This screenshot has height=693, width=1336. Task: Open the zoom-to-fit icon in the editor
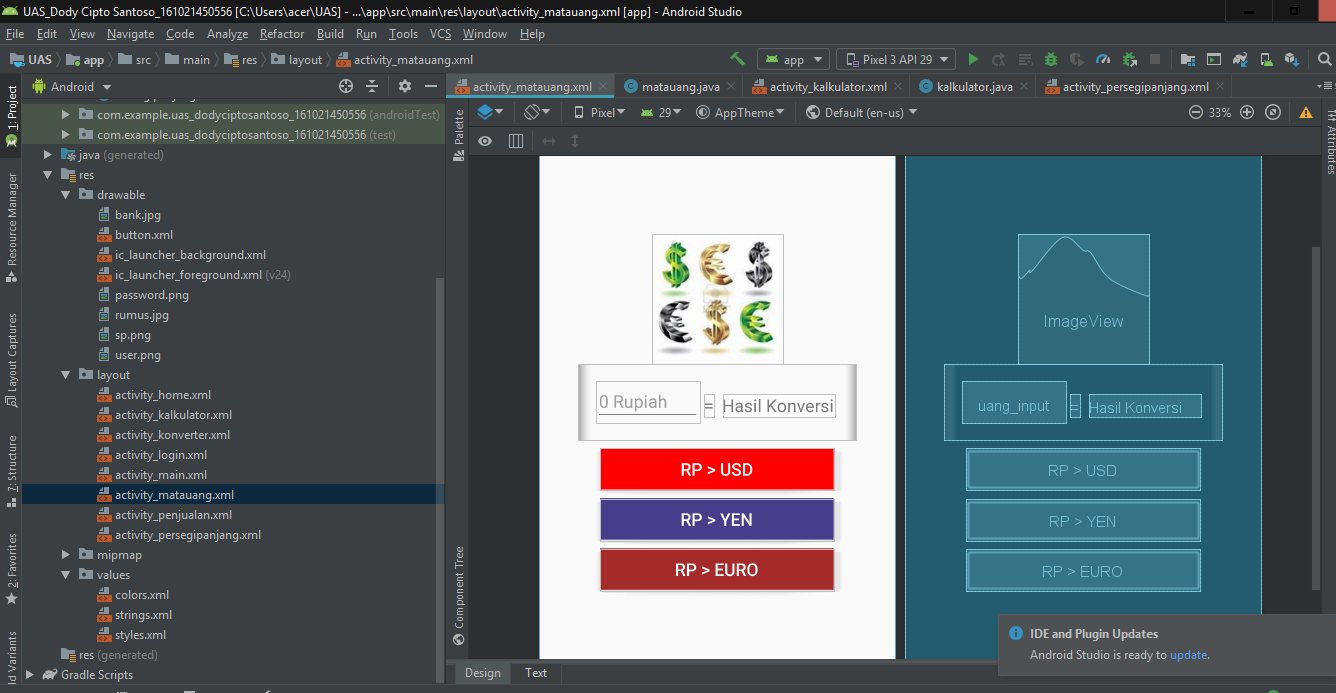coord(1272,112)
